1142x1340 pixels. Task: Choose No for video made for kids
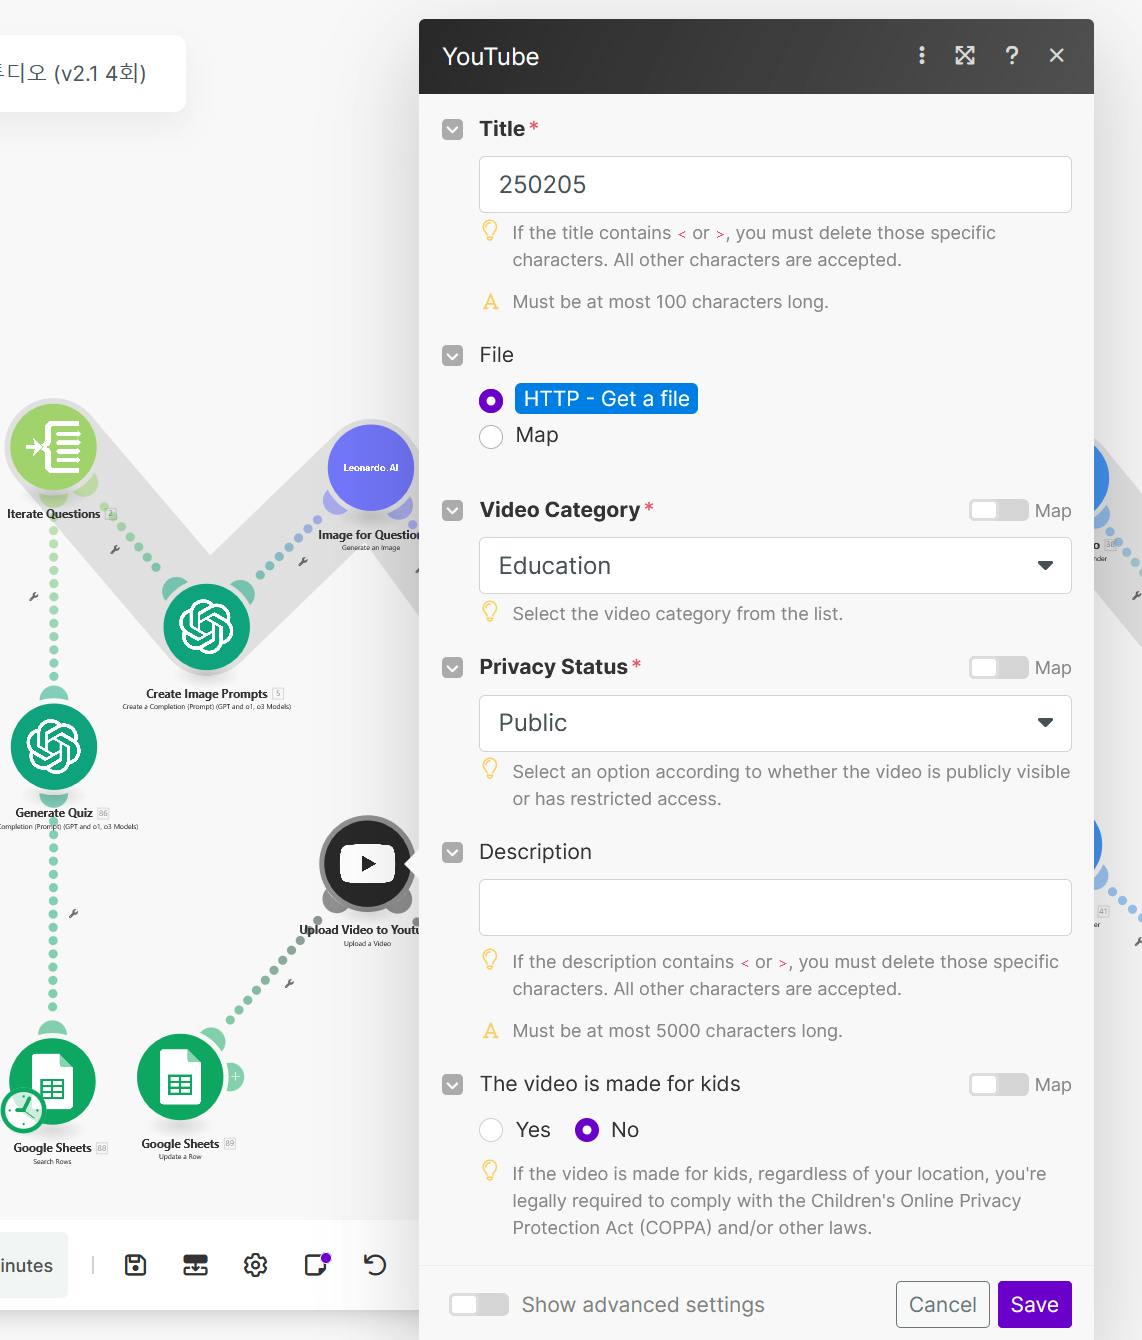587,1130
